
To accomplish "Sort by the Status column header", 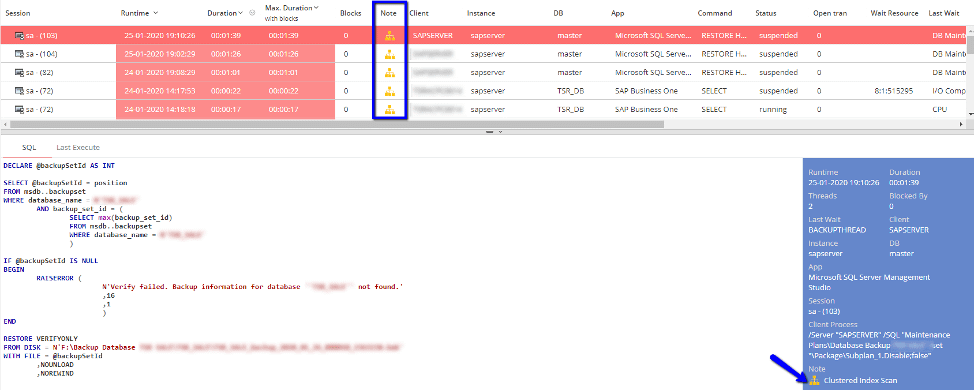I will pos(766,13).
